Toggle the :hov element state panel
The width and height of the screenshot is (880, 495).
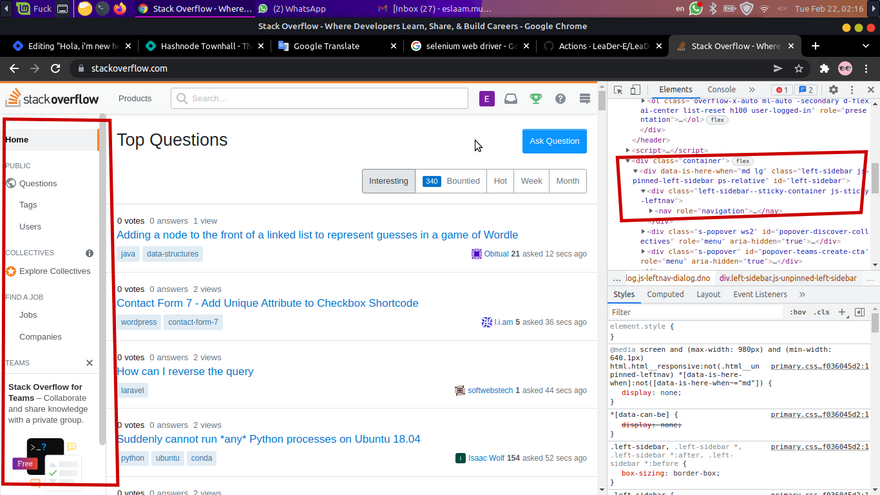(798, 312)
